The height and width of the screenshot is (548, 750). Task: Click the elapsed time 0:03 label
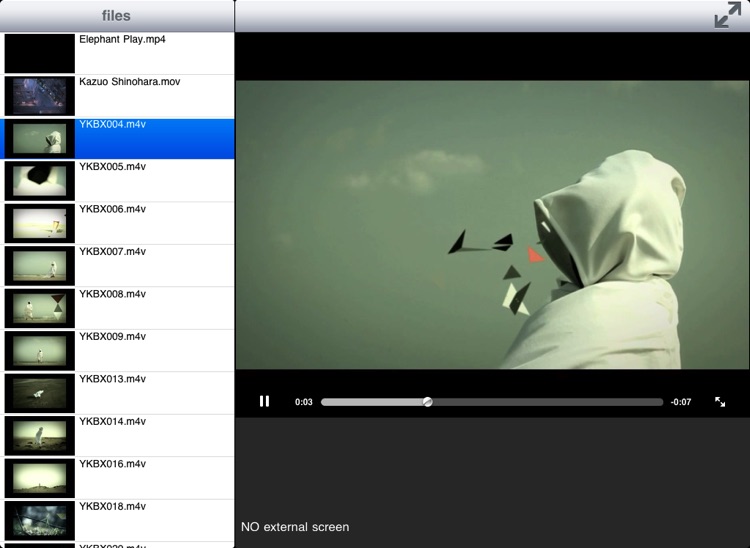point(303,402)
